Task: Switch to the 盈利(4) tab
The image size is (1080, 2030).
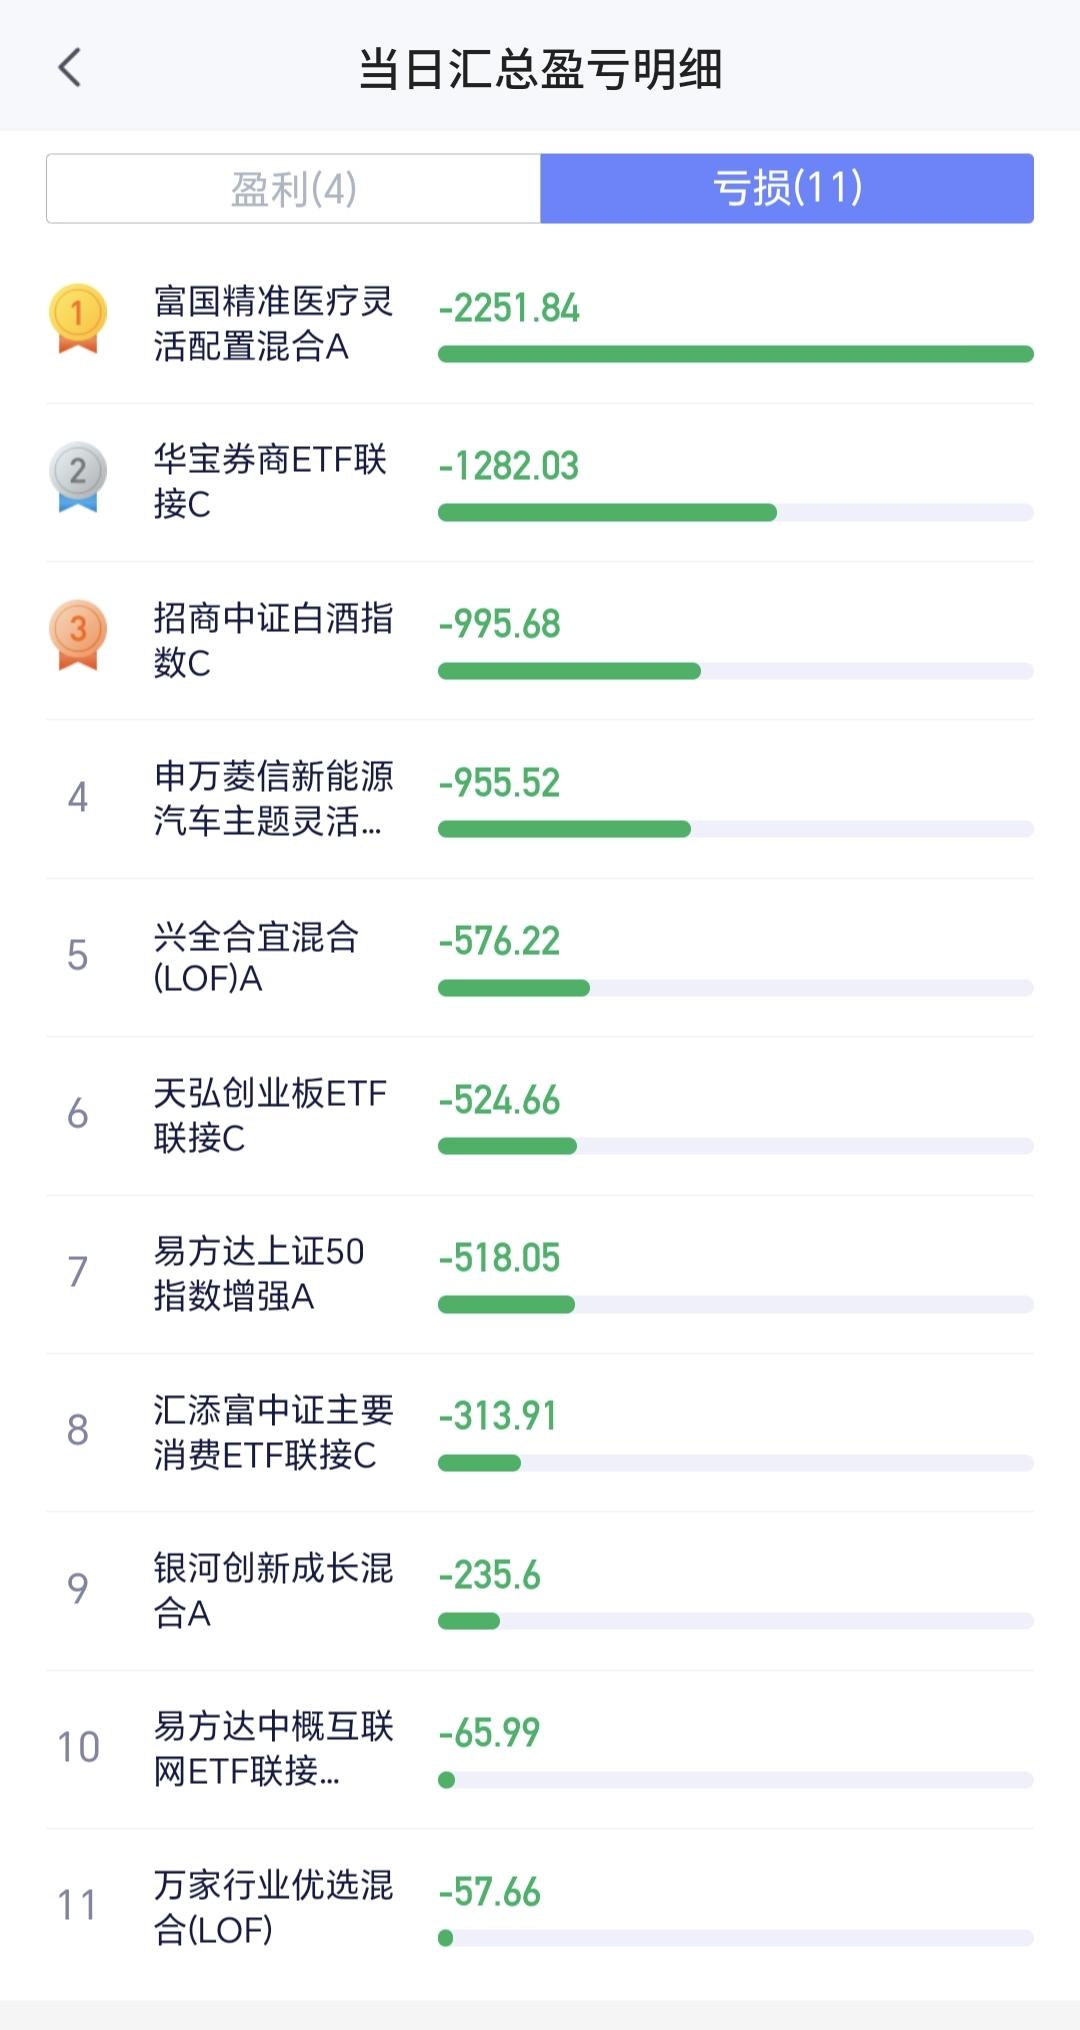Action: tap(293, 188)
